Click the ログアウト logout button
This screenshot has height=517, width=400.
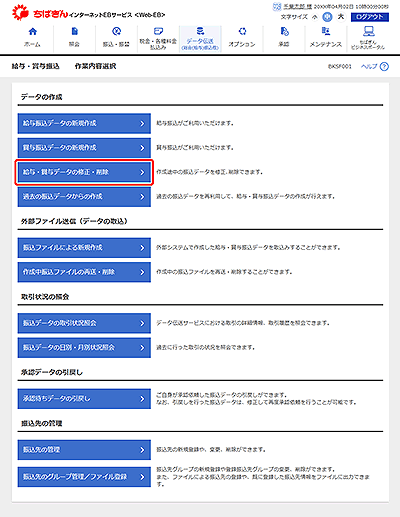point(370,17)
